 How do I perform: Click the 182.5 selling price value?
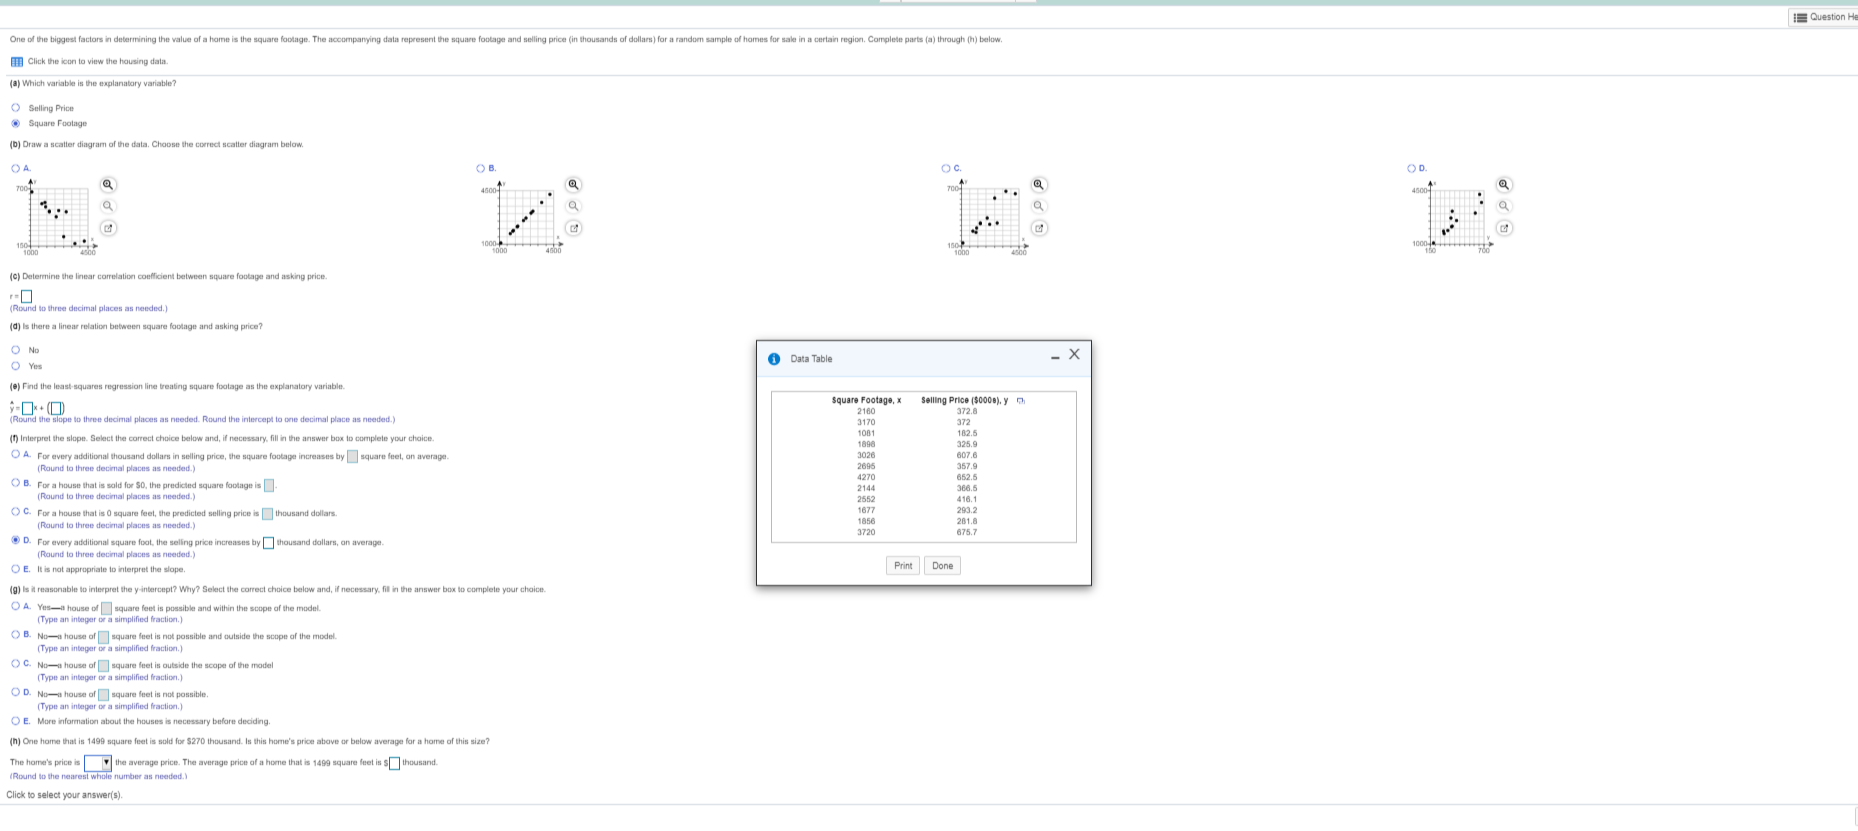coord(967,434)
